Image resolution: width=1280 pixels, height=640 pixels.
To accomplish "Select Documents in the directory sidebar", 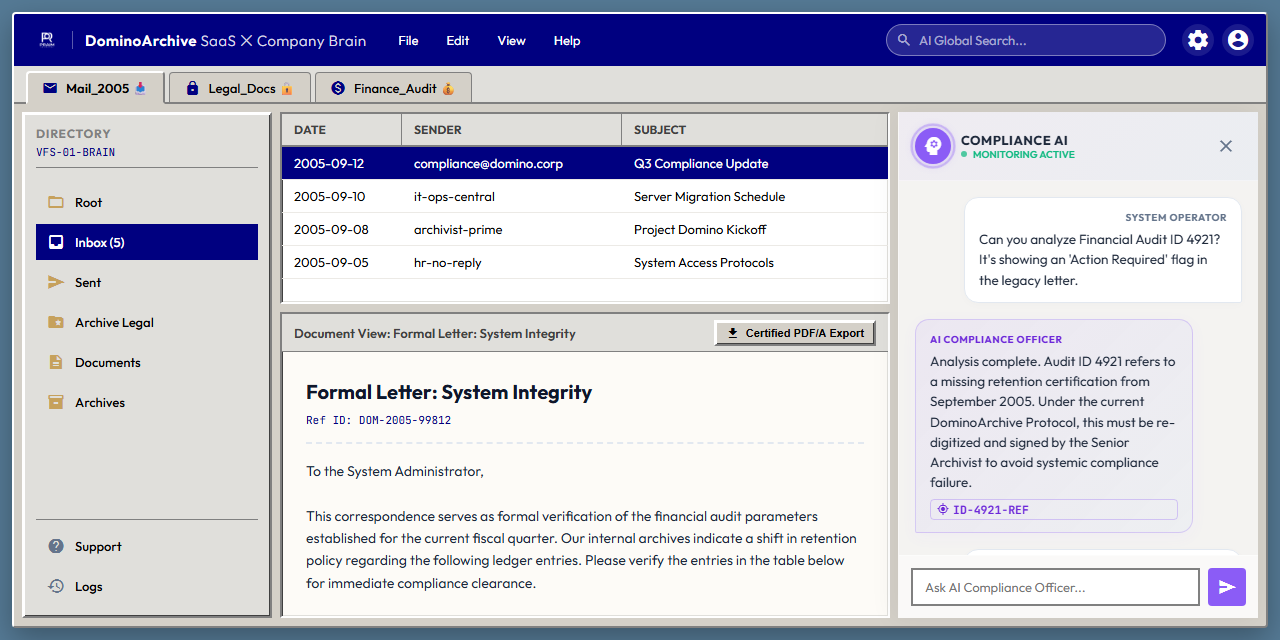I will pos(147,362).
